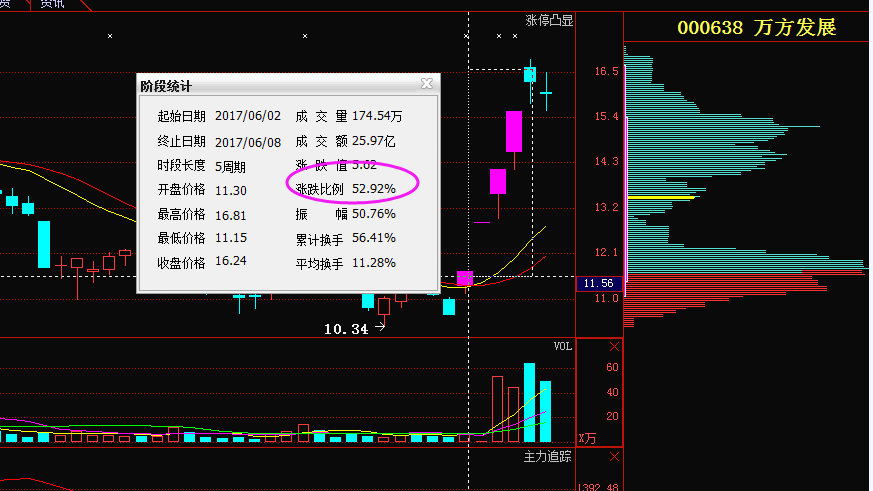873x491 pixels.
Task: Click the VOL indicator label
Action: coord(563,347)
